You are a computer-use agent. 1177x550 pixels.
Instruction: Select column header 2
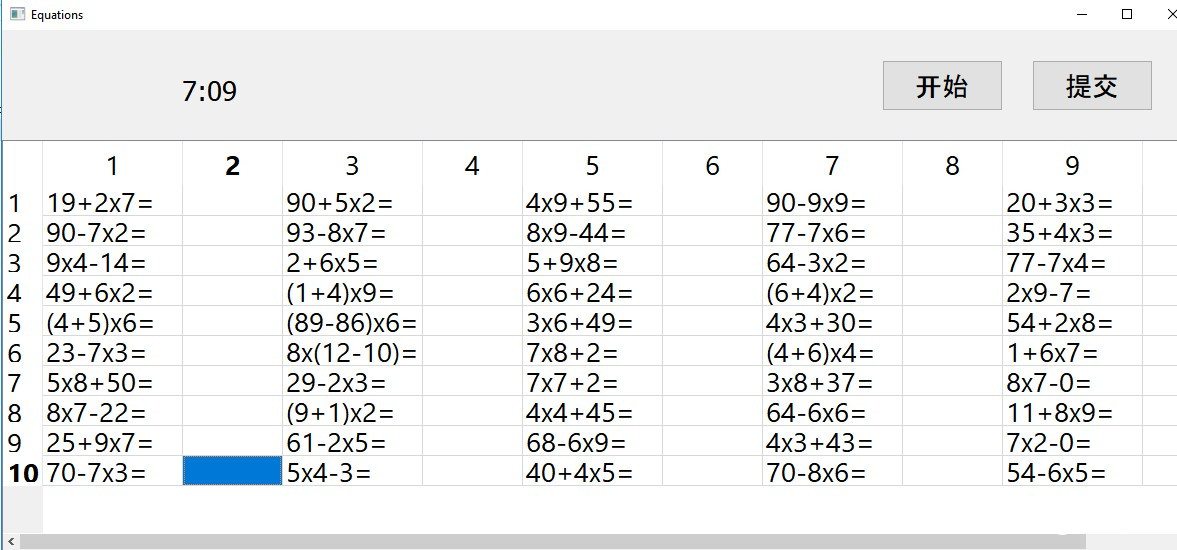(232, 166)
